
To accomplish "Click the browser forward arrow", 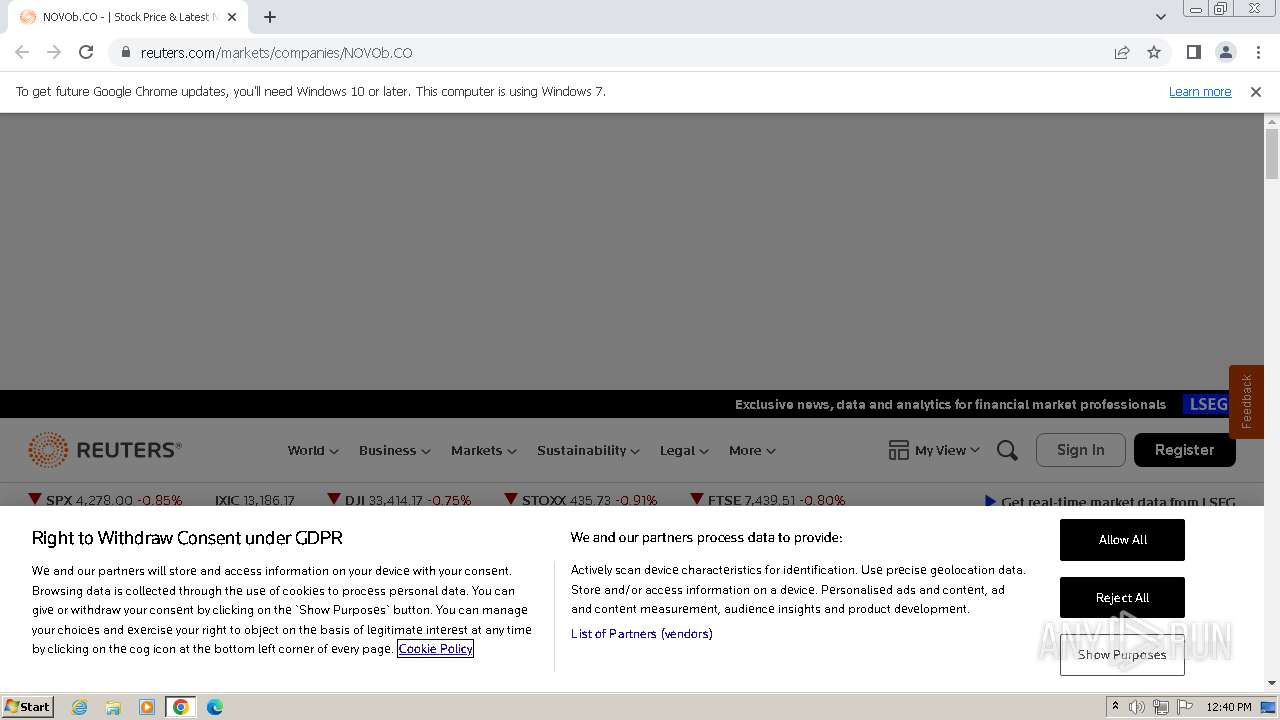I will pyautogui.click(x=54, y=52).
